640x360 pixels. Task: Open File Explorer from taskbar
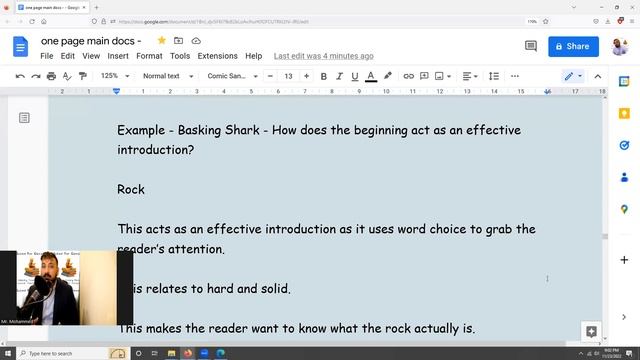pos(171,353)
